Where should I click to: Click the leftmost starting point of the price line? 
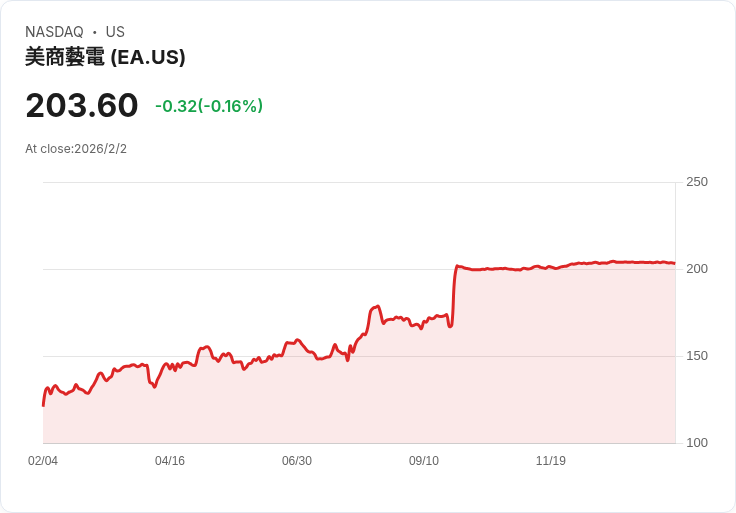point(43,405)
